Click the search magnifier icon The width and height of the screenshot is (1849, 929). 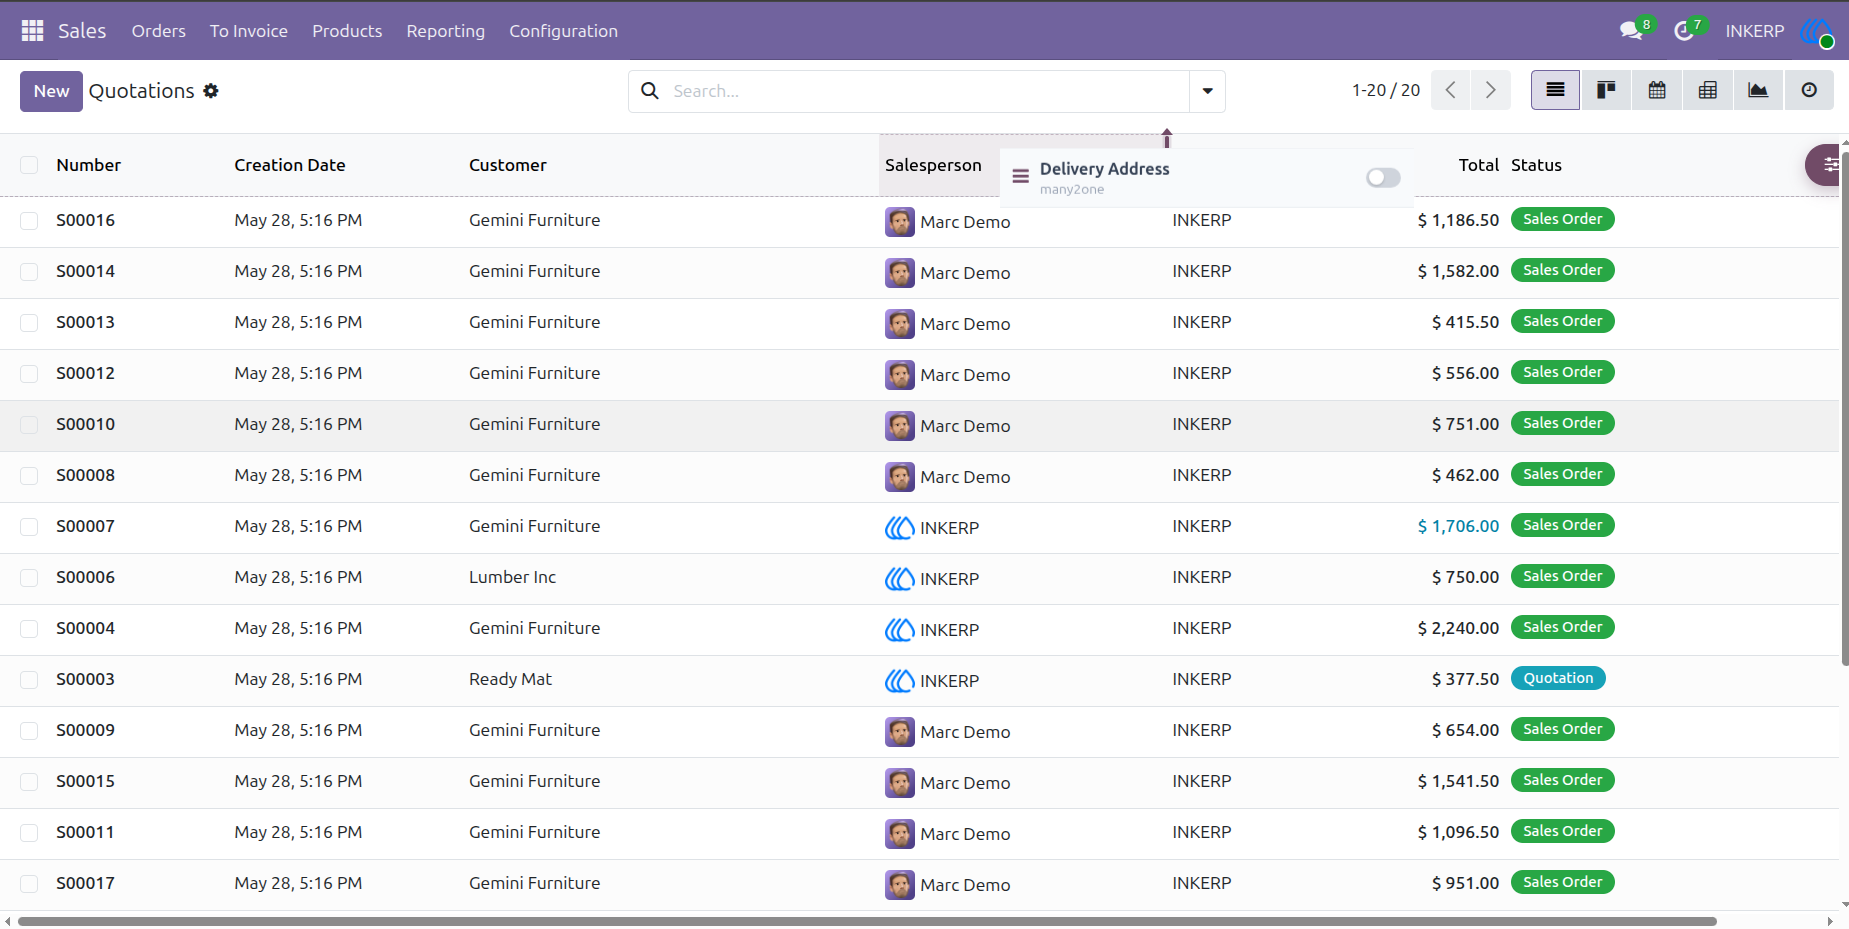coord(650,91)
